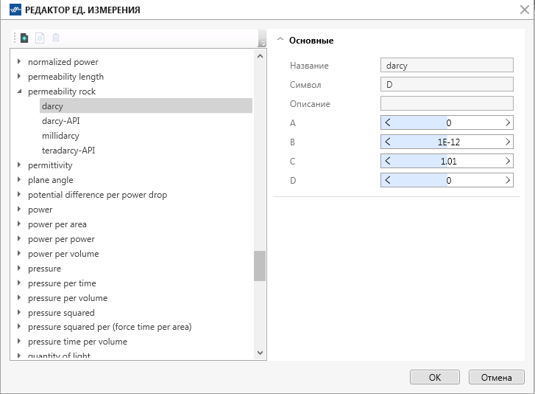This screenshot has width=535, height=394.
Task: Increase value C with right arrow
Action: point(507,161)
